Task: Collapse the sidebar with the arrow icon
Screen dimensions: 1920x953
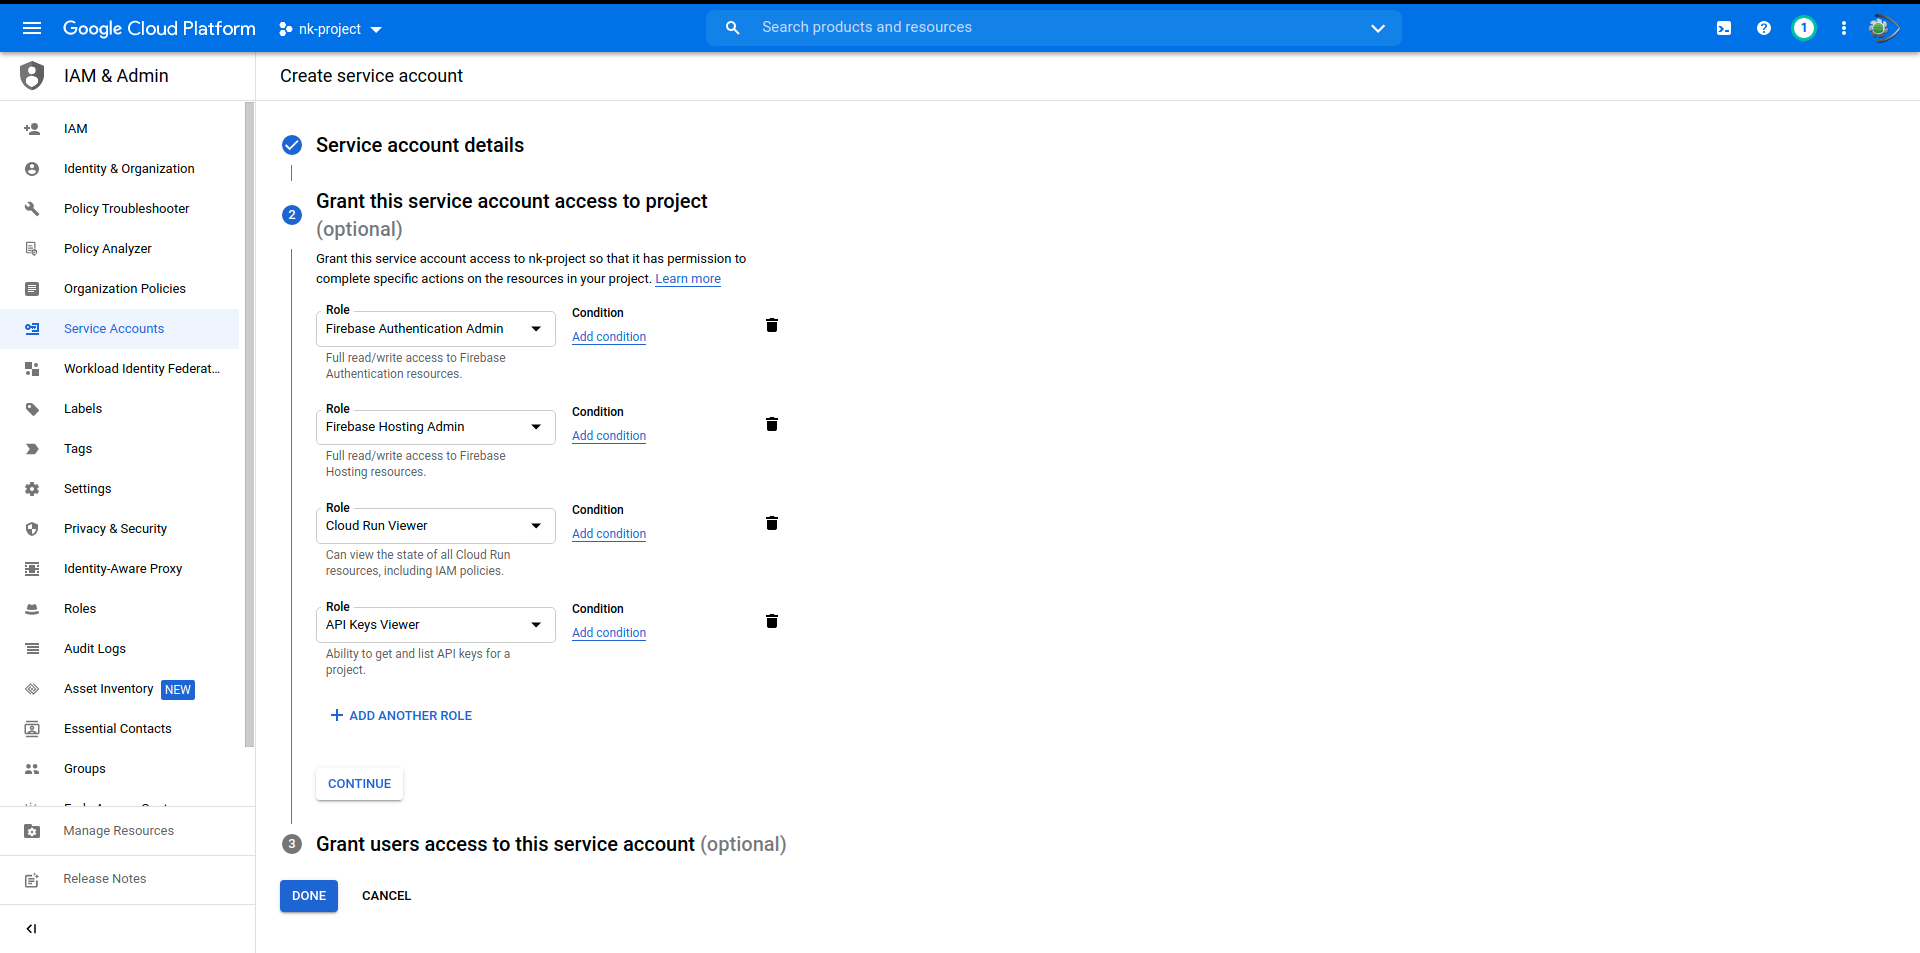Action: tap(32, 929)
